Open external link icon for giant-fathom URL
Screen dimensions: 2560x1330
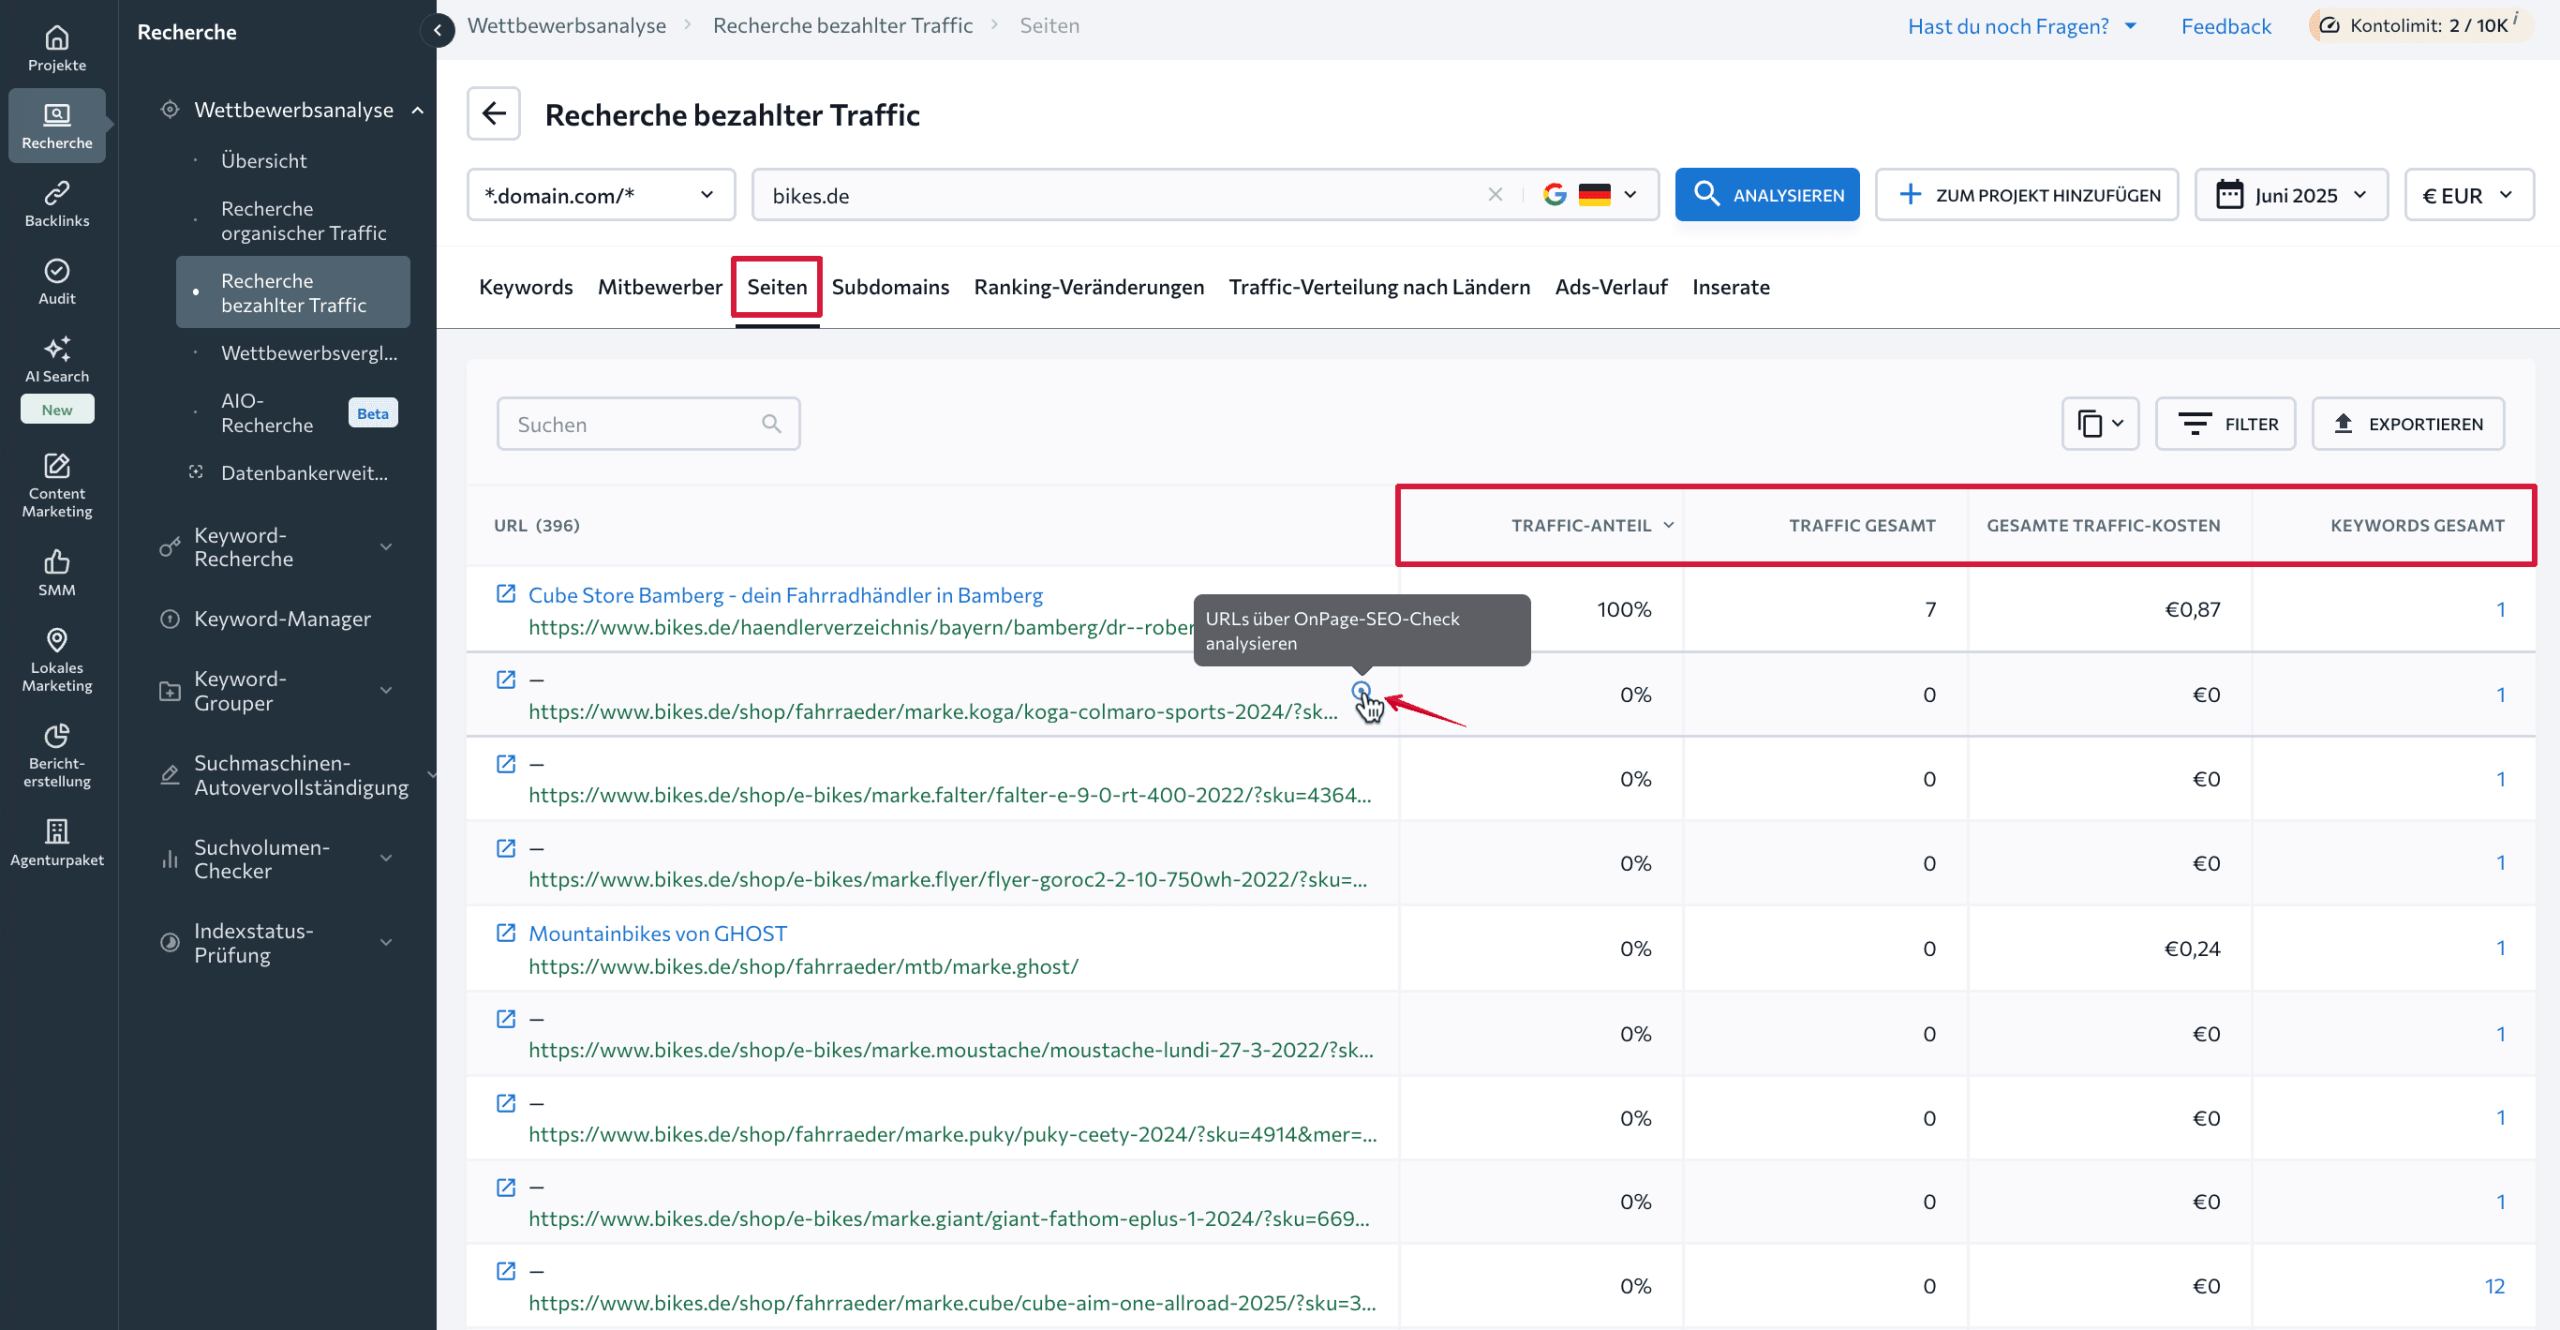tap(506, 1187)
